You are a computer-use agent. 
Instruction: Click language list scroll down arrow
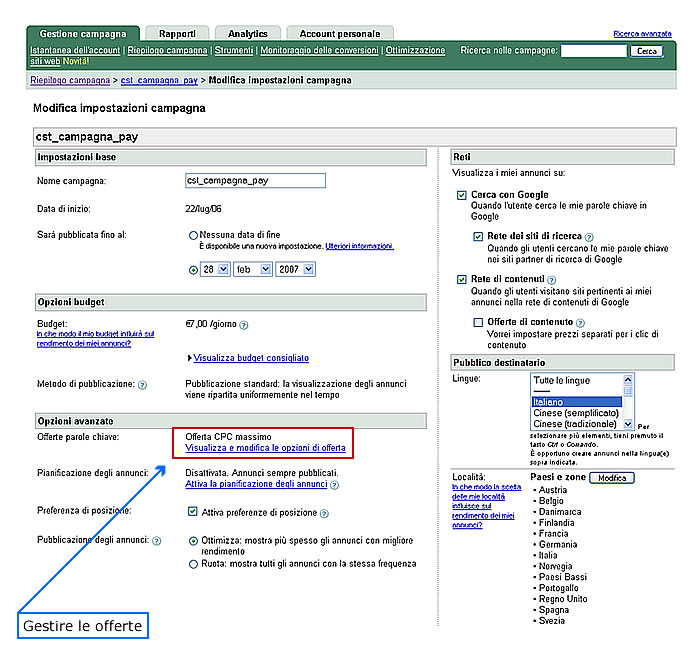[628, 424]
